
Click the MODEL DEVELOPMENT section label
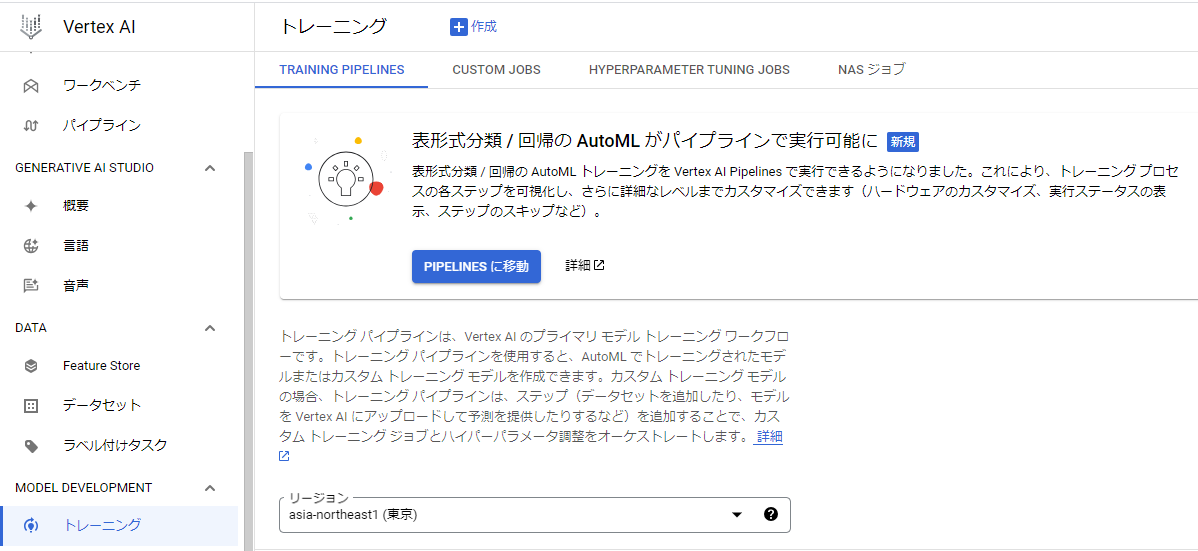click(84, 488)
